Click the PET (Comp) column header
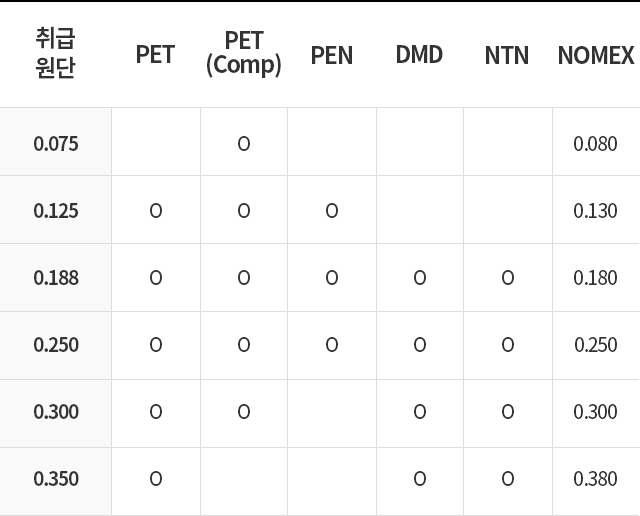This screenshot has width=640, height=516. (244, 53)
